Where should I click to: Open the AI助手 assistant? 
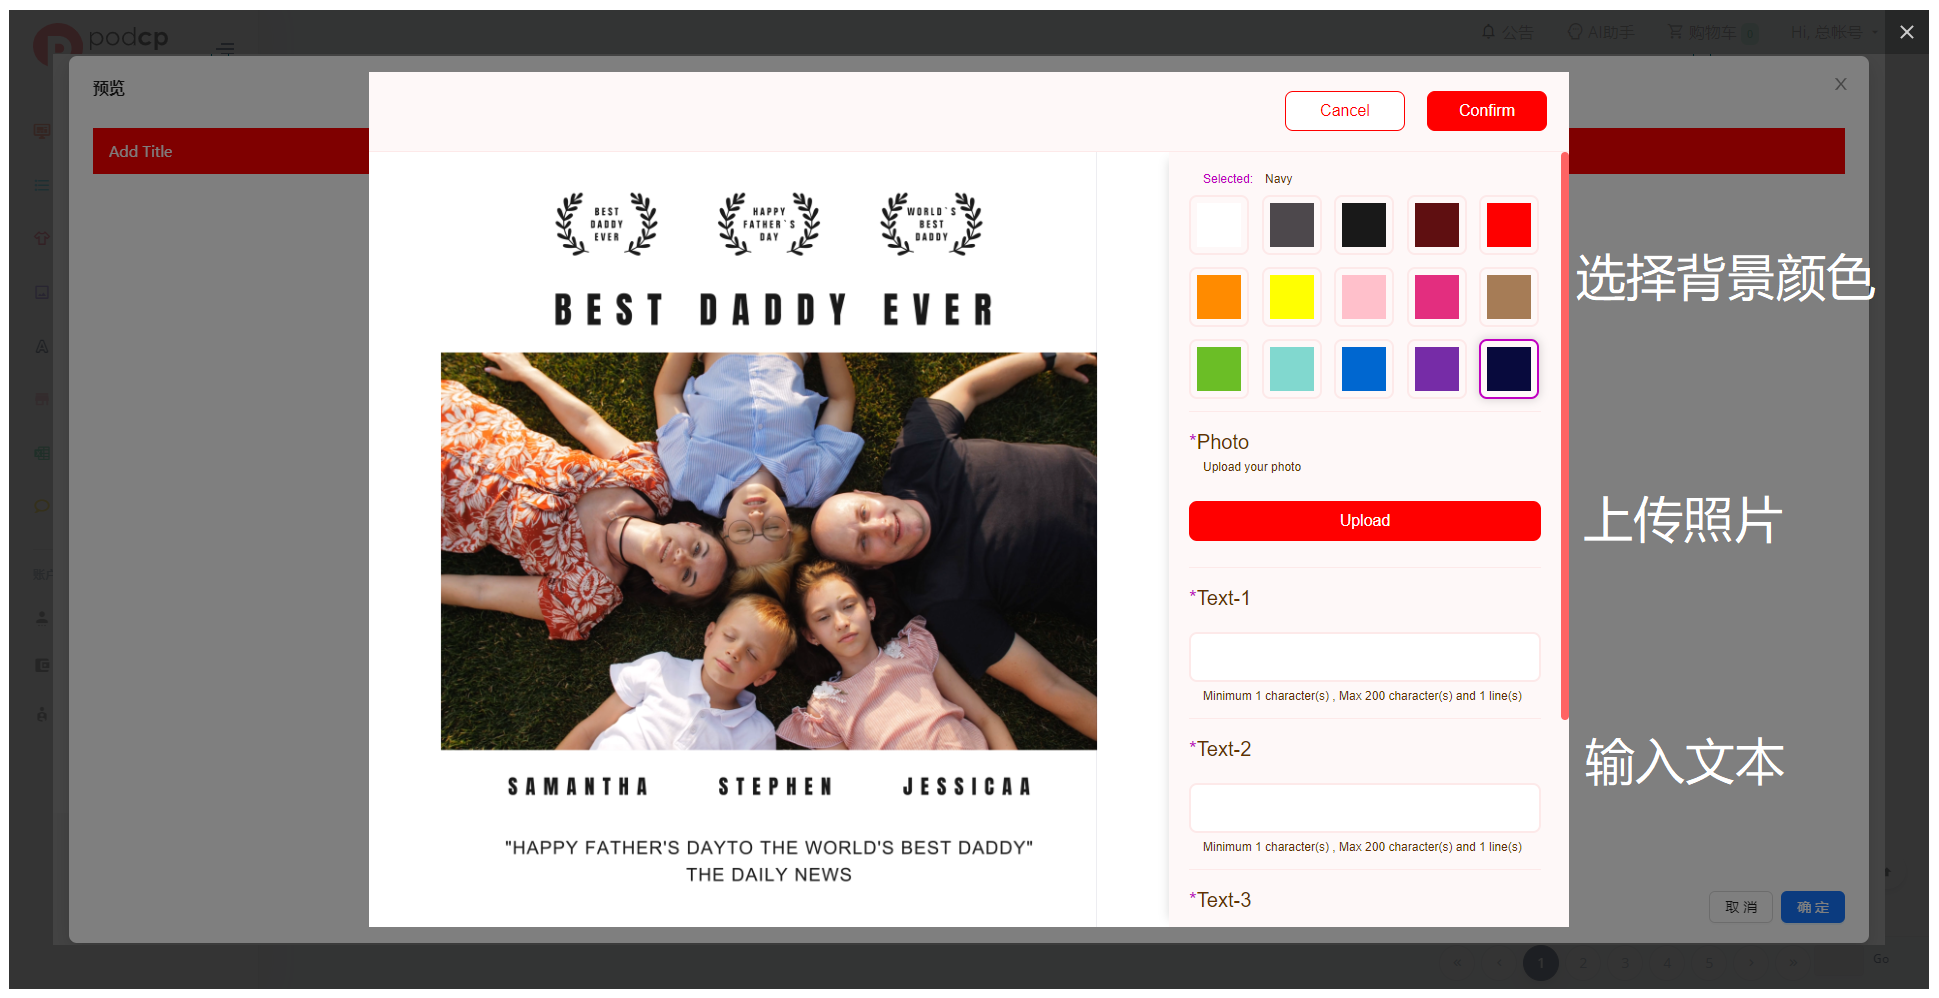1600,33
